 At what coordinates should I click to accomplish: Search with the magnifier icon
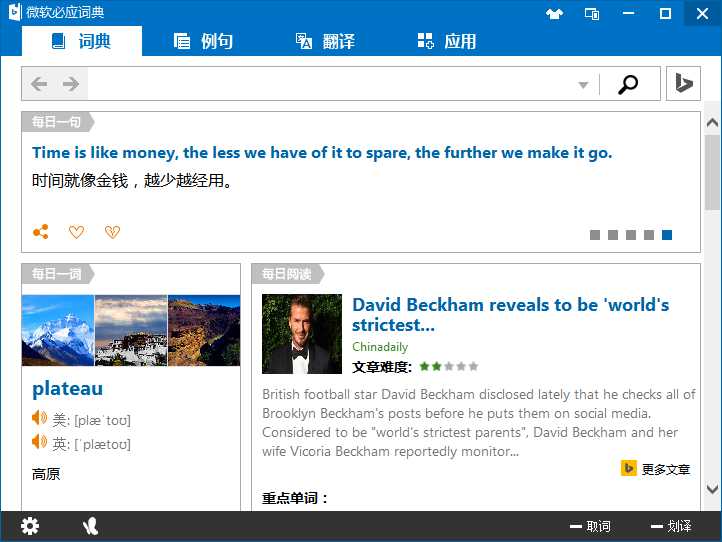[x=628, y=84]
